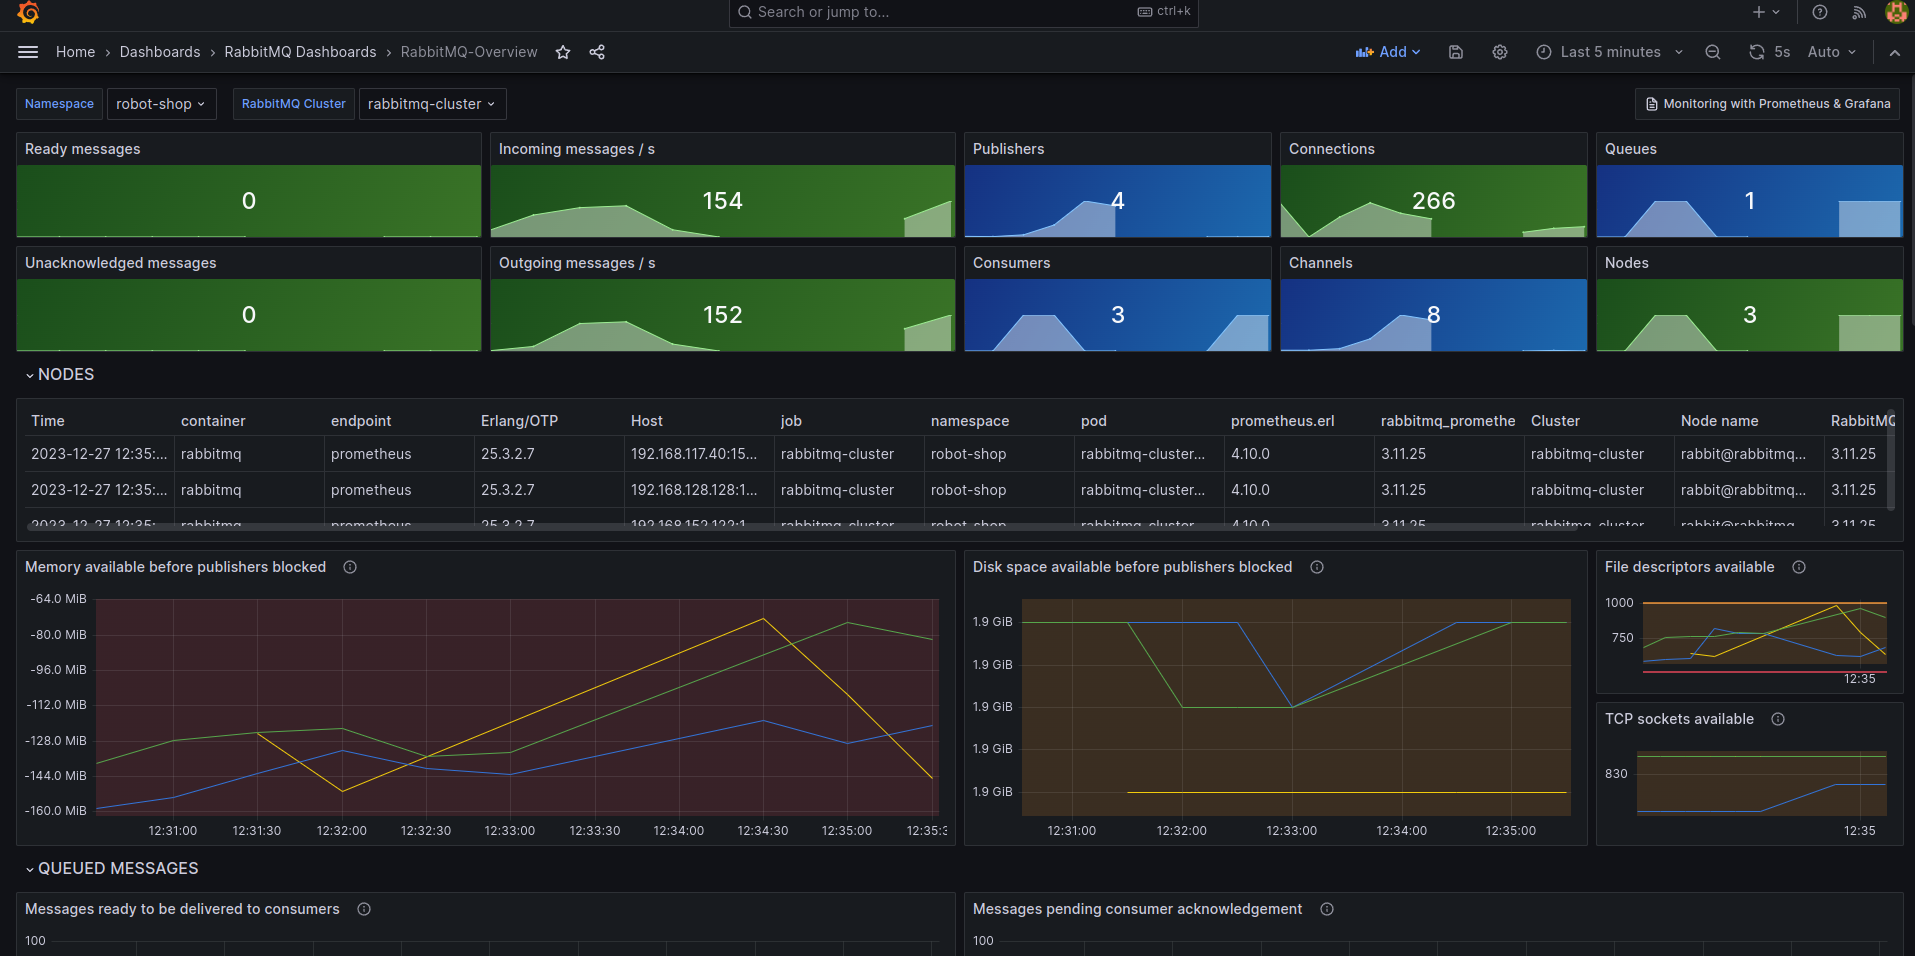Open the Add panel dropdown
Screen dimensions: 1915x956
pyautogui.click(x=1388, y=52)
